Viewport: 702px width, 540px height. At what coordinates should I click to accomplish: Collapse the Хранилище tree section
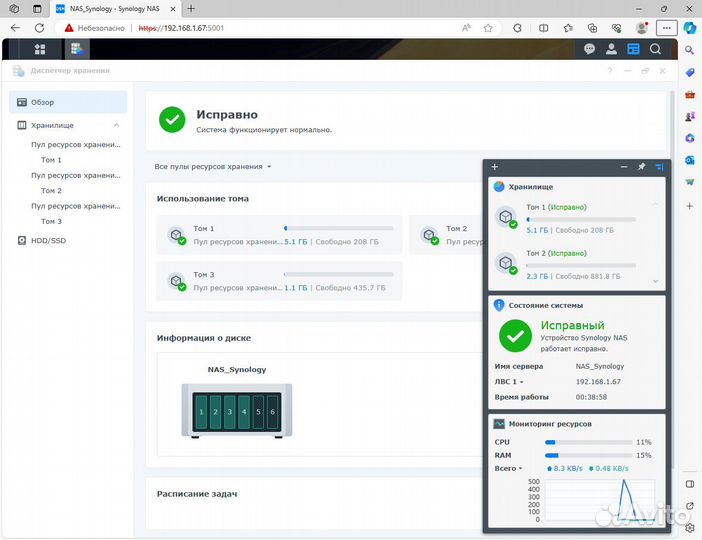[x=116, y=125]
